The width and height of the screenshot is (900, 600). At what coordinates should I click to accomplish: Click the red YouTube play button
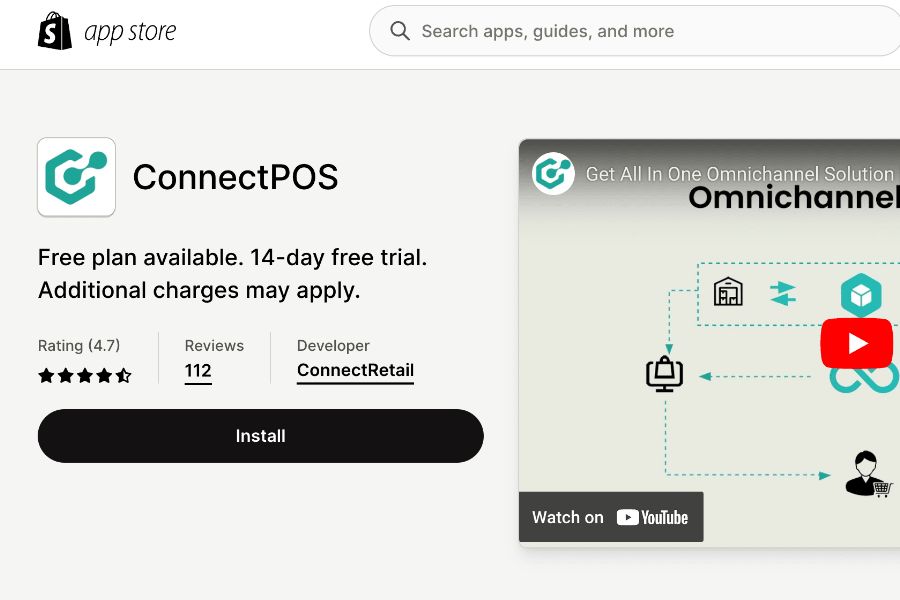pos(856,343)
